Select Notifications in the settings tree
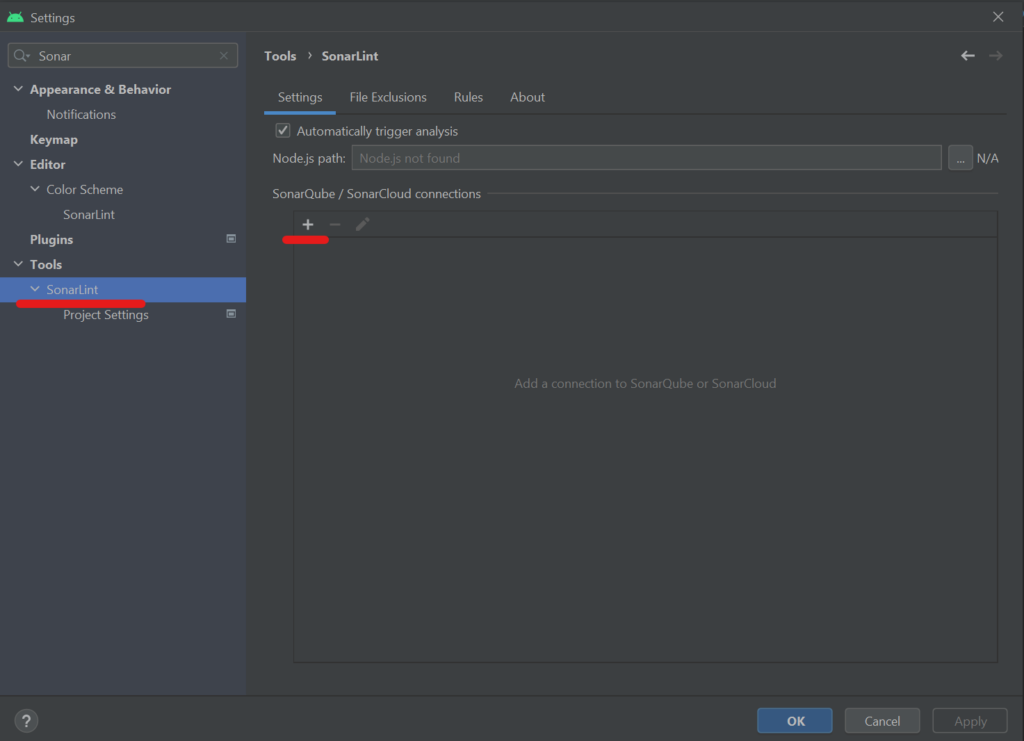The width and height of the screenshot is (1024, 741). pyautogui.click(x=81, y=114)
